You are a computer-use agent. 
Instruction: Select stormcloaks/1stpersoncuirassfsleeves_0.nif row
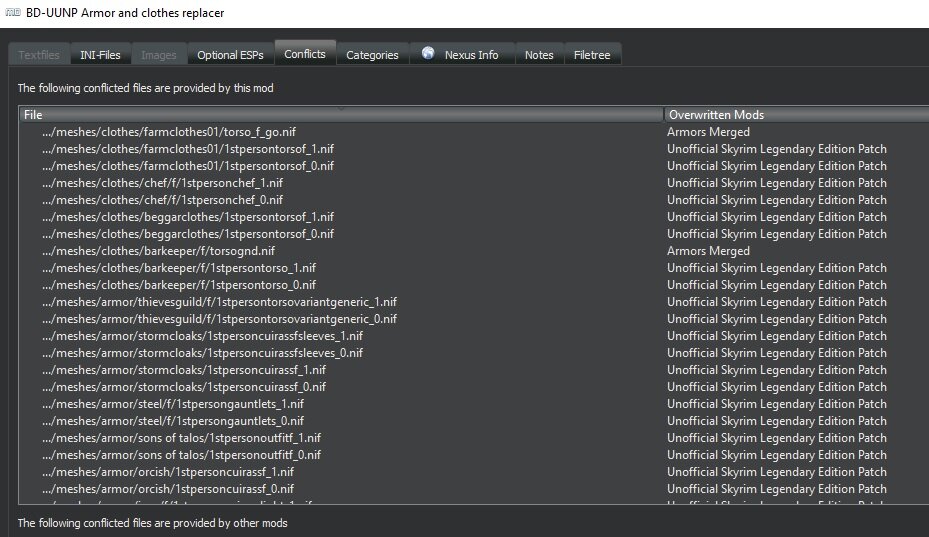click(x=473, y=353)
